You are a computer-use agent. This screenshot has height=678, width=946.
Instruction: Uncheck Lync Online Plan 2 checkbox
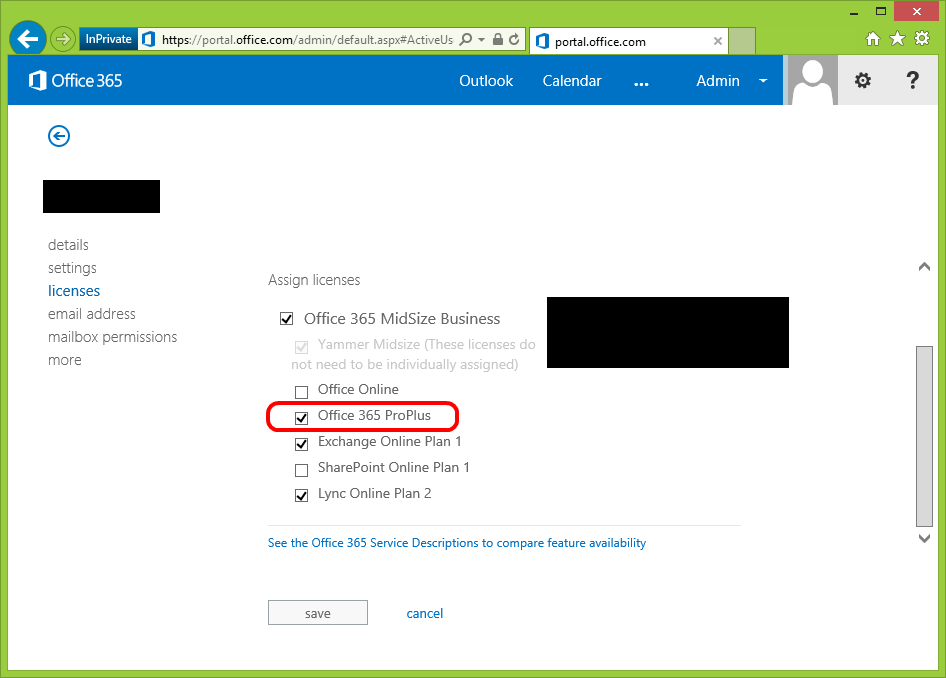(x=301, y=496)
